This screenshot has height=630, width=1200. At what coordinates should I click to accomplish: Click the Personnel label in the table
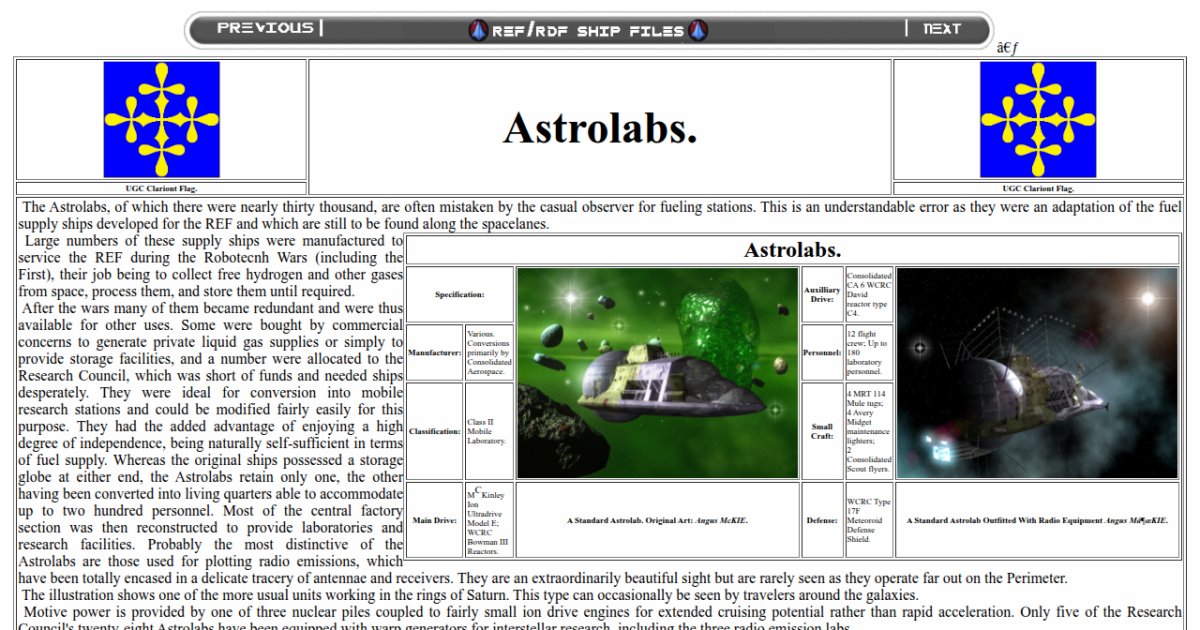[822, 352]
